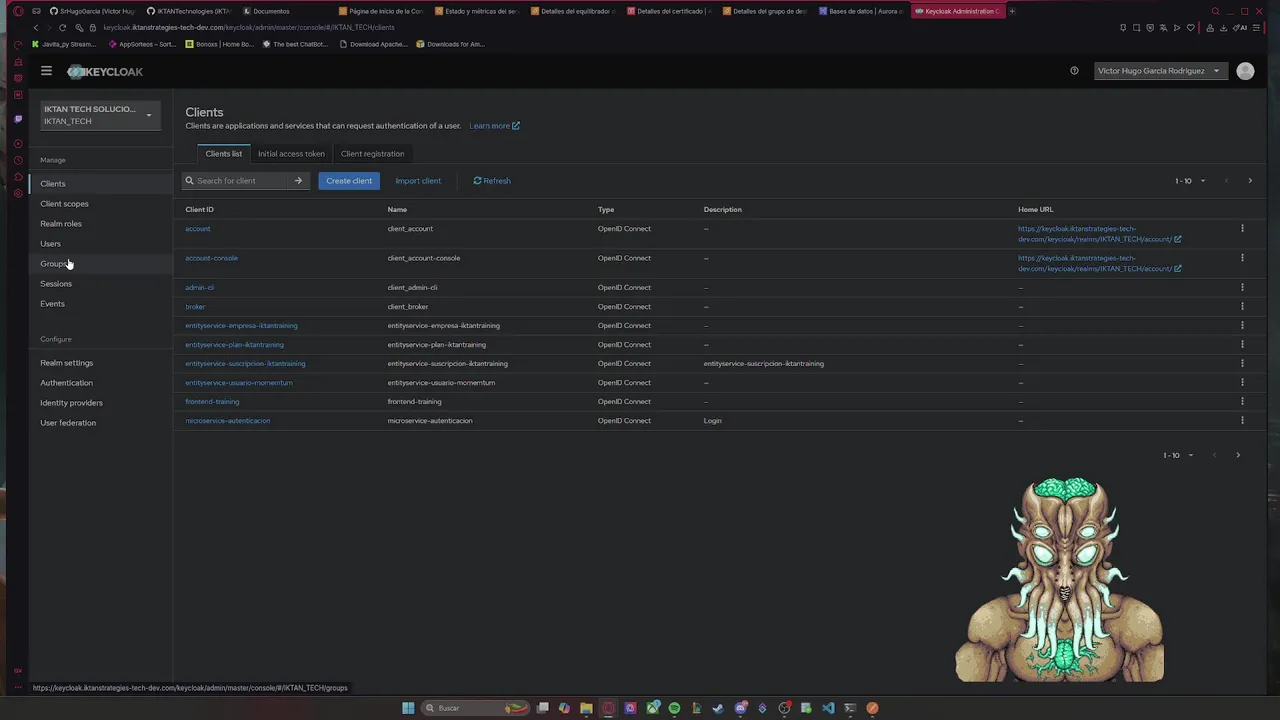1280x720 pixels.
Task: Open File Explorer from the taskbar
Action: (586, 708)
